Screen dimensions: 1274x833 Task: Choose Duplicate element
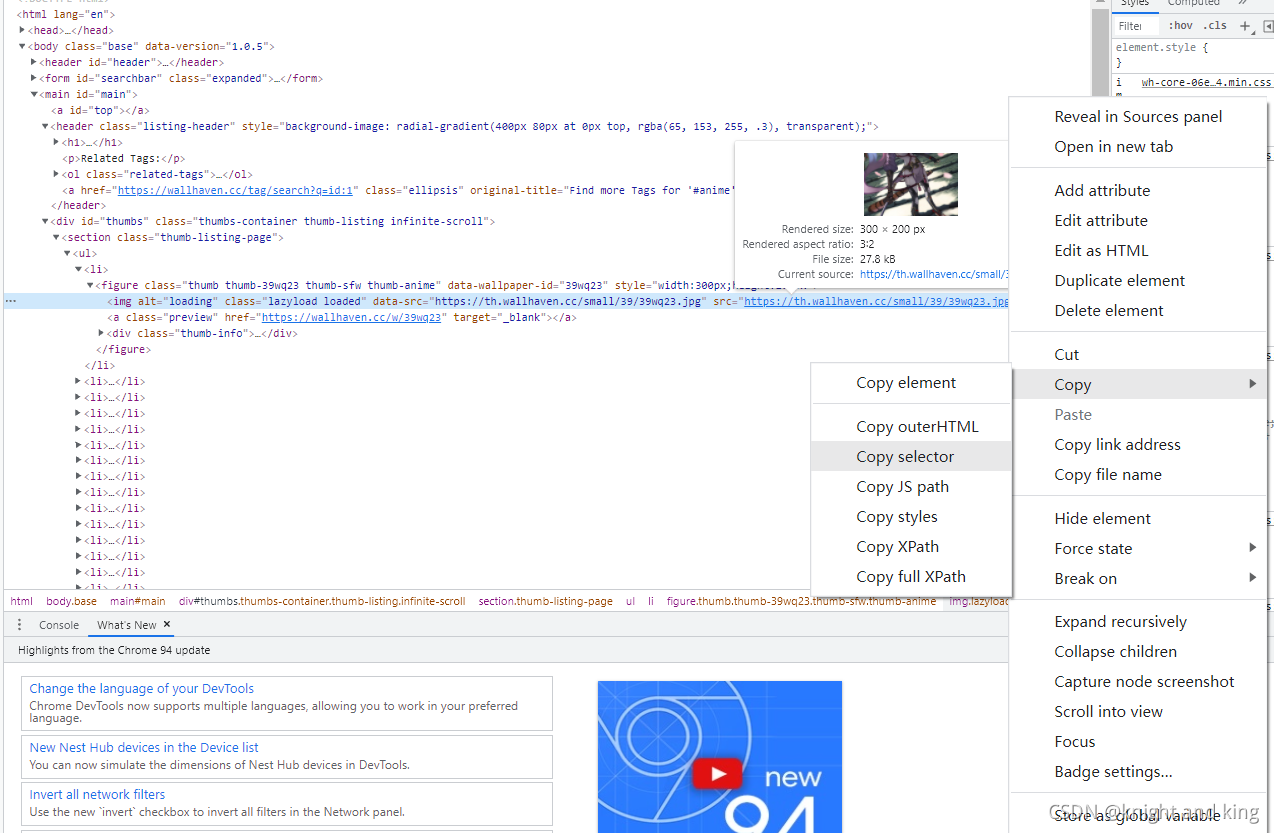coord(1138,280)
